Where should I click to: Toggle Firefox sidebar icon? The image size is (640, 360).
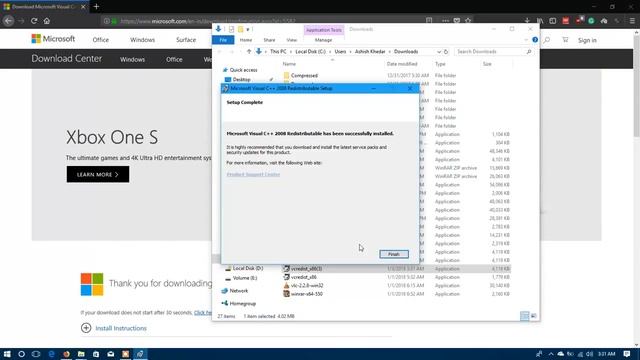pyautogui.click(x=553, y=21)
